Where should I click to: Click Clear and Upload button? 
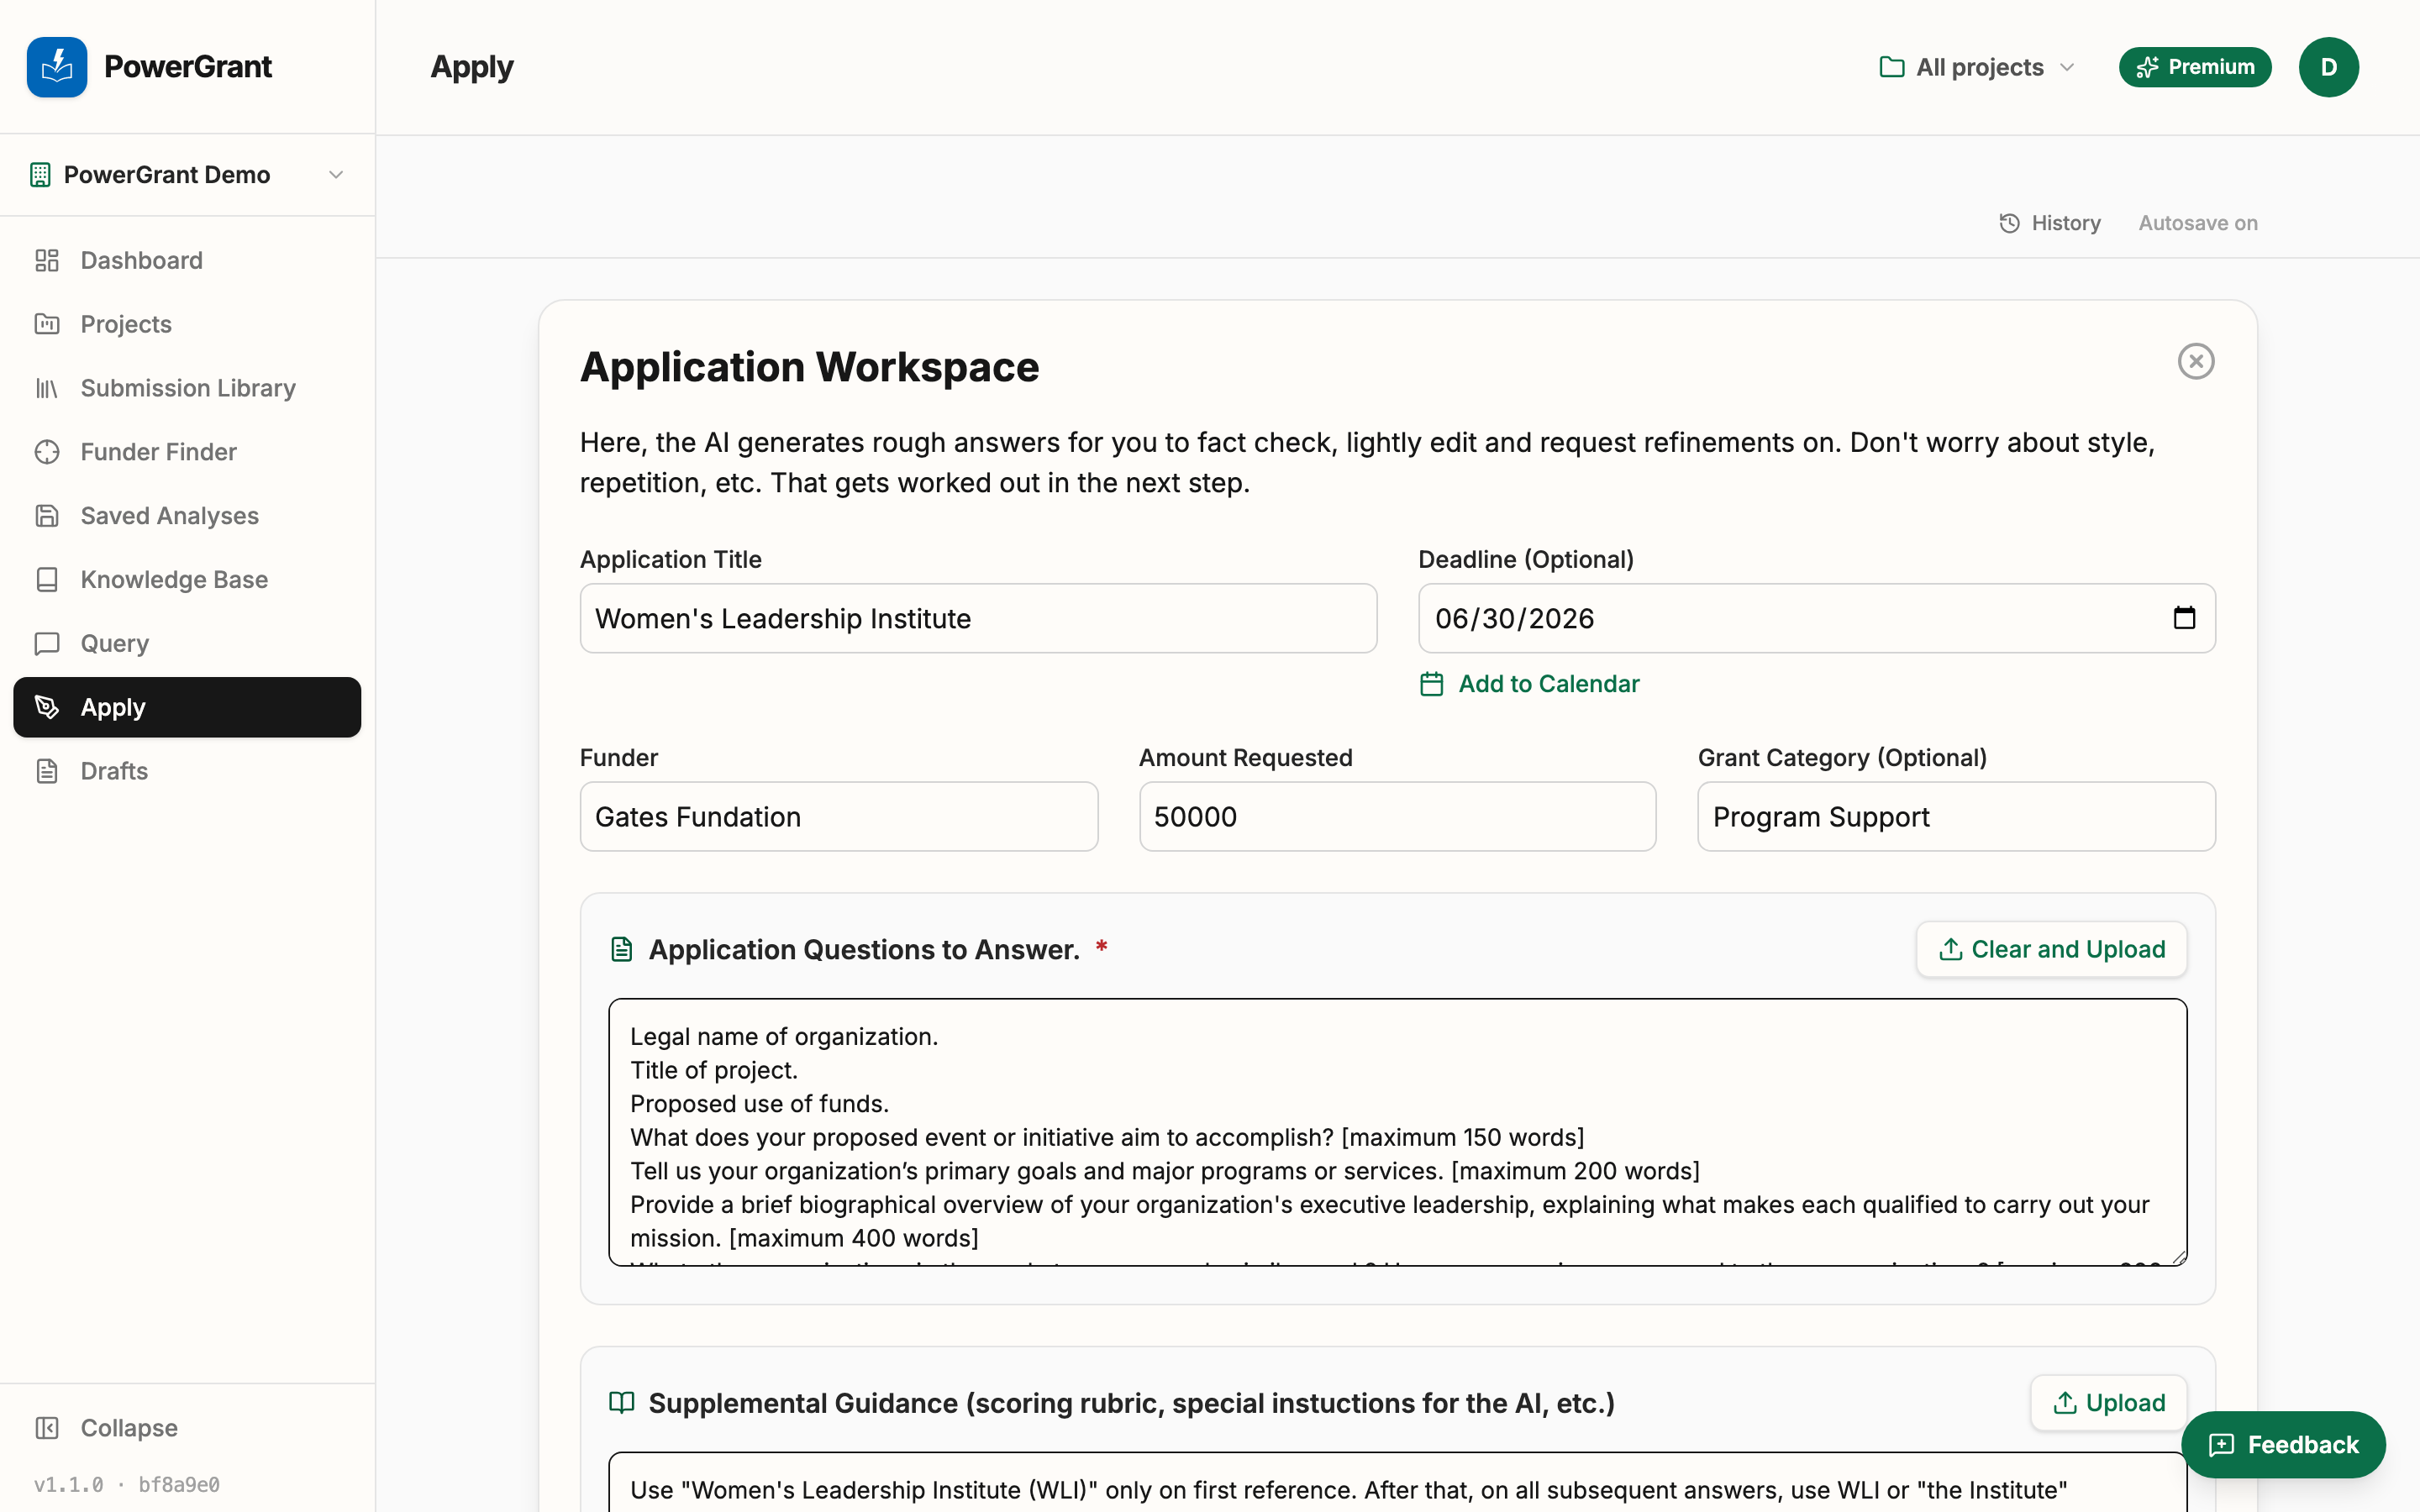2051,949
